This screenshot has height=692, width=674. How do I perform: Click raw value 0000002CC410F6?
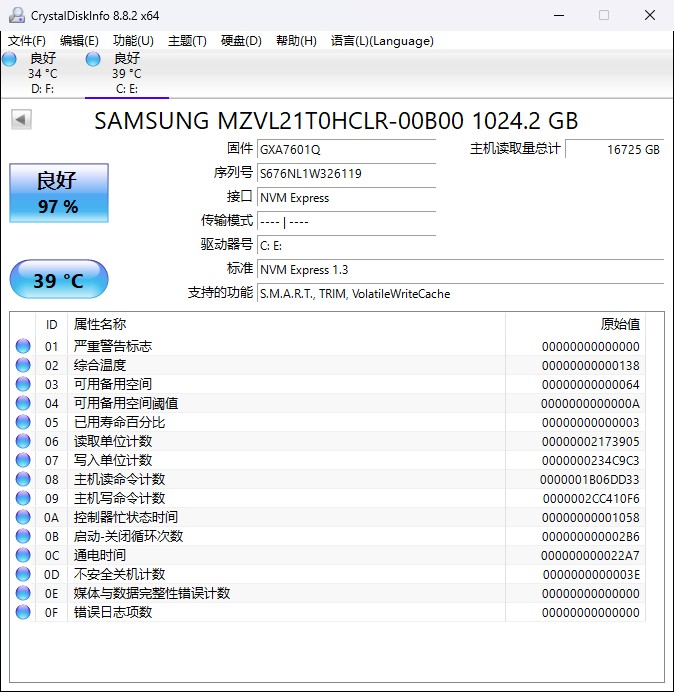591,498
